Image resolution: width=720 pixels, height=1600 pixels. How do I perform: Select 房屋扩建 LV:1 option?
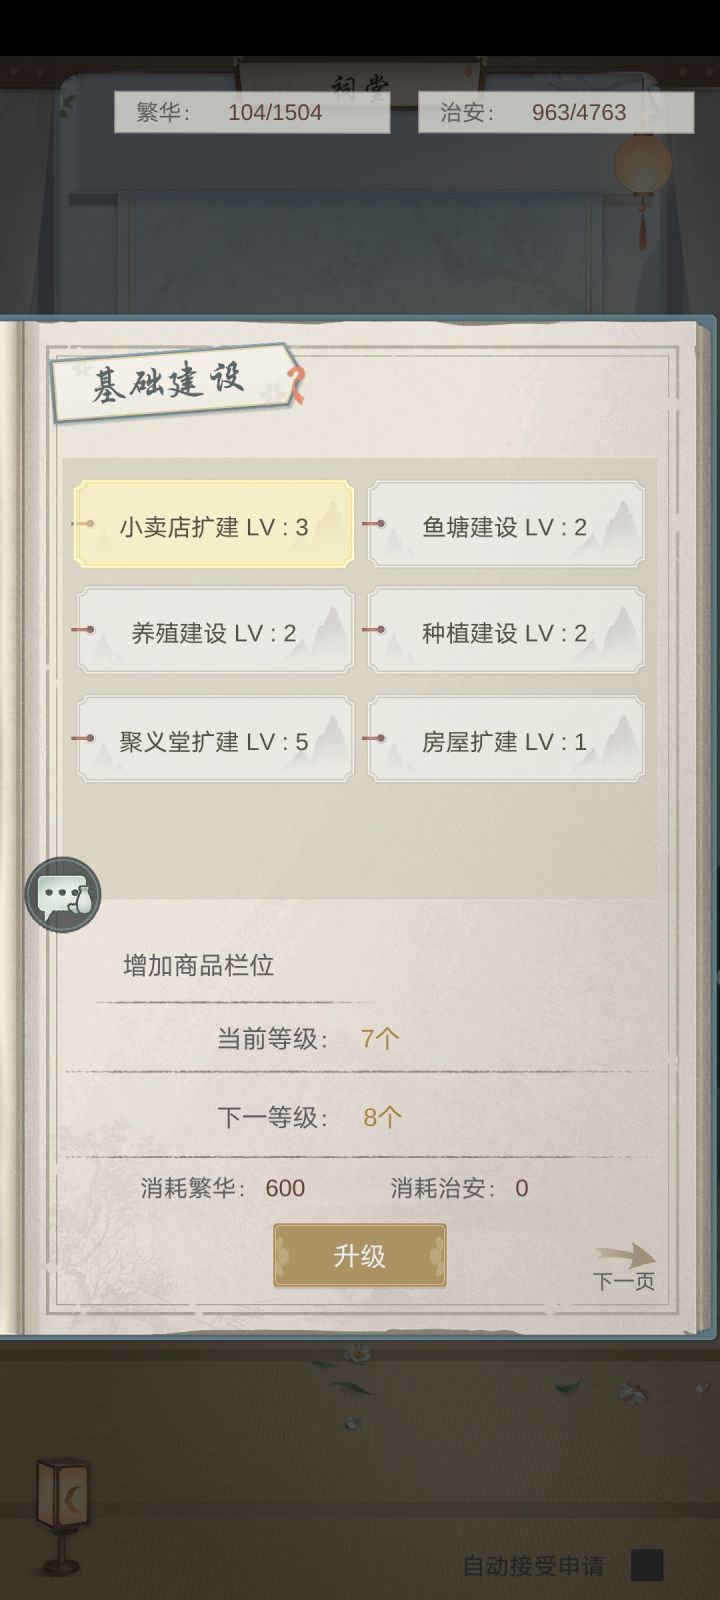(x=505, y=740)
